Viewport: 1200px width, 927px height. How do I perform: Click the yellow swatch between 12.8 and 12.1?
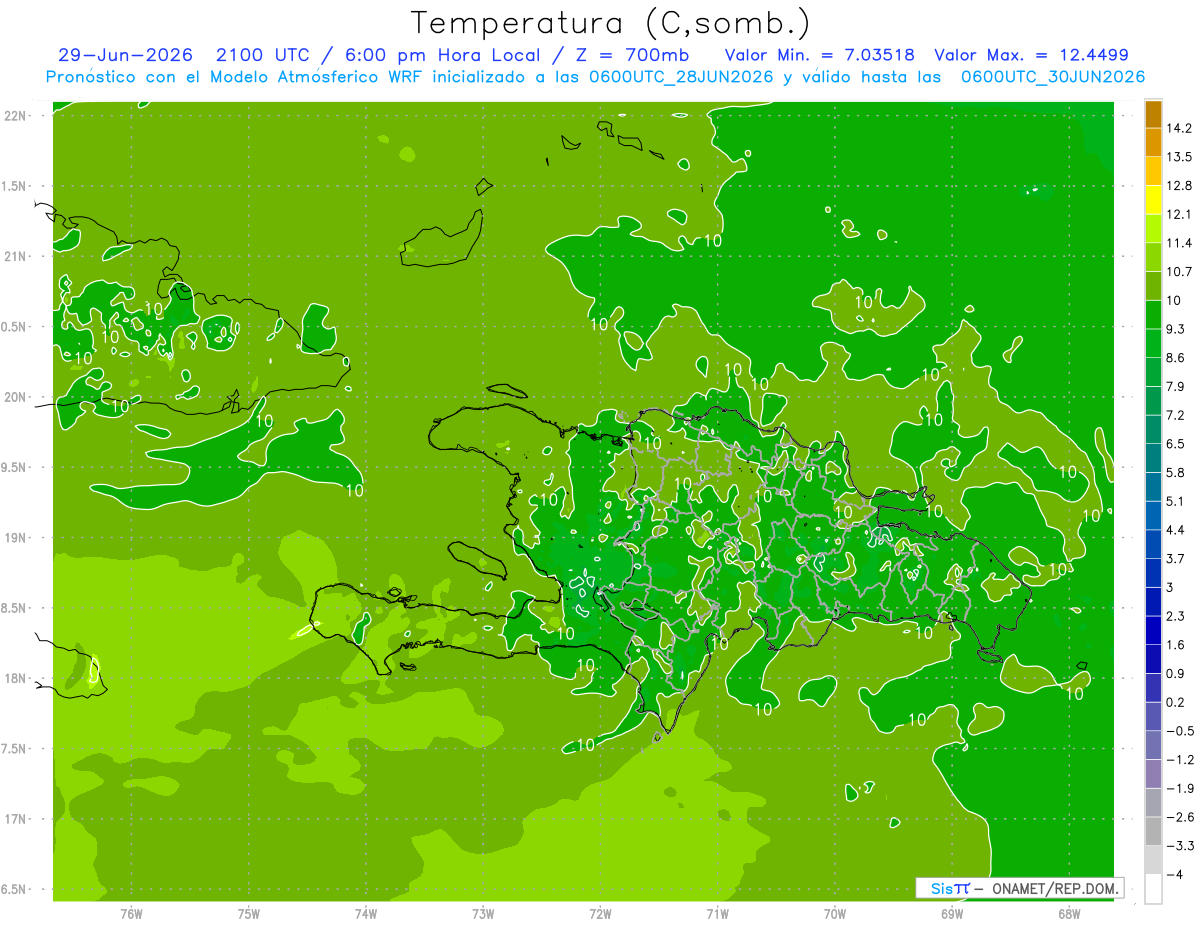(x=1153, y=200)
